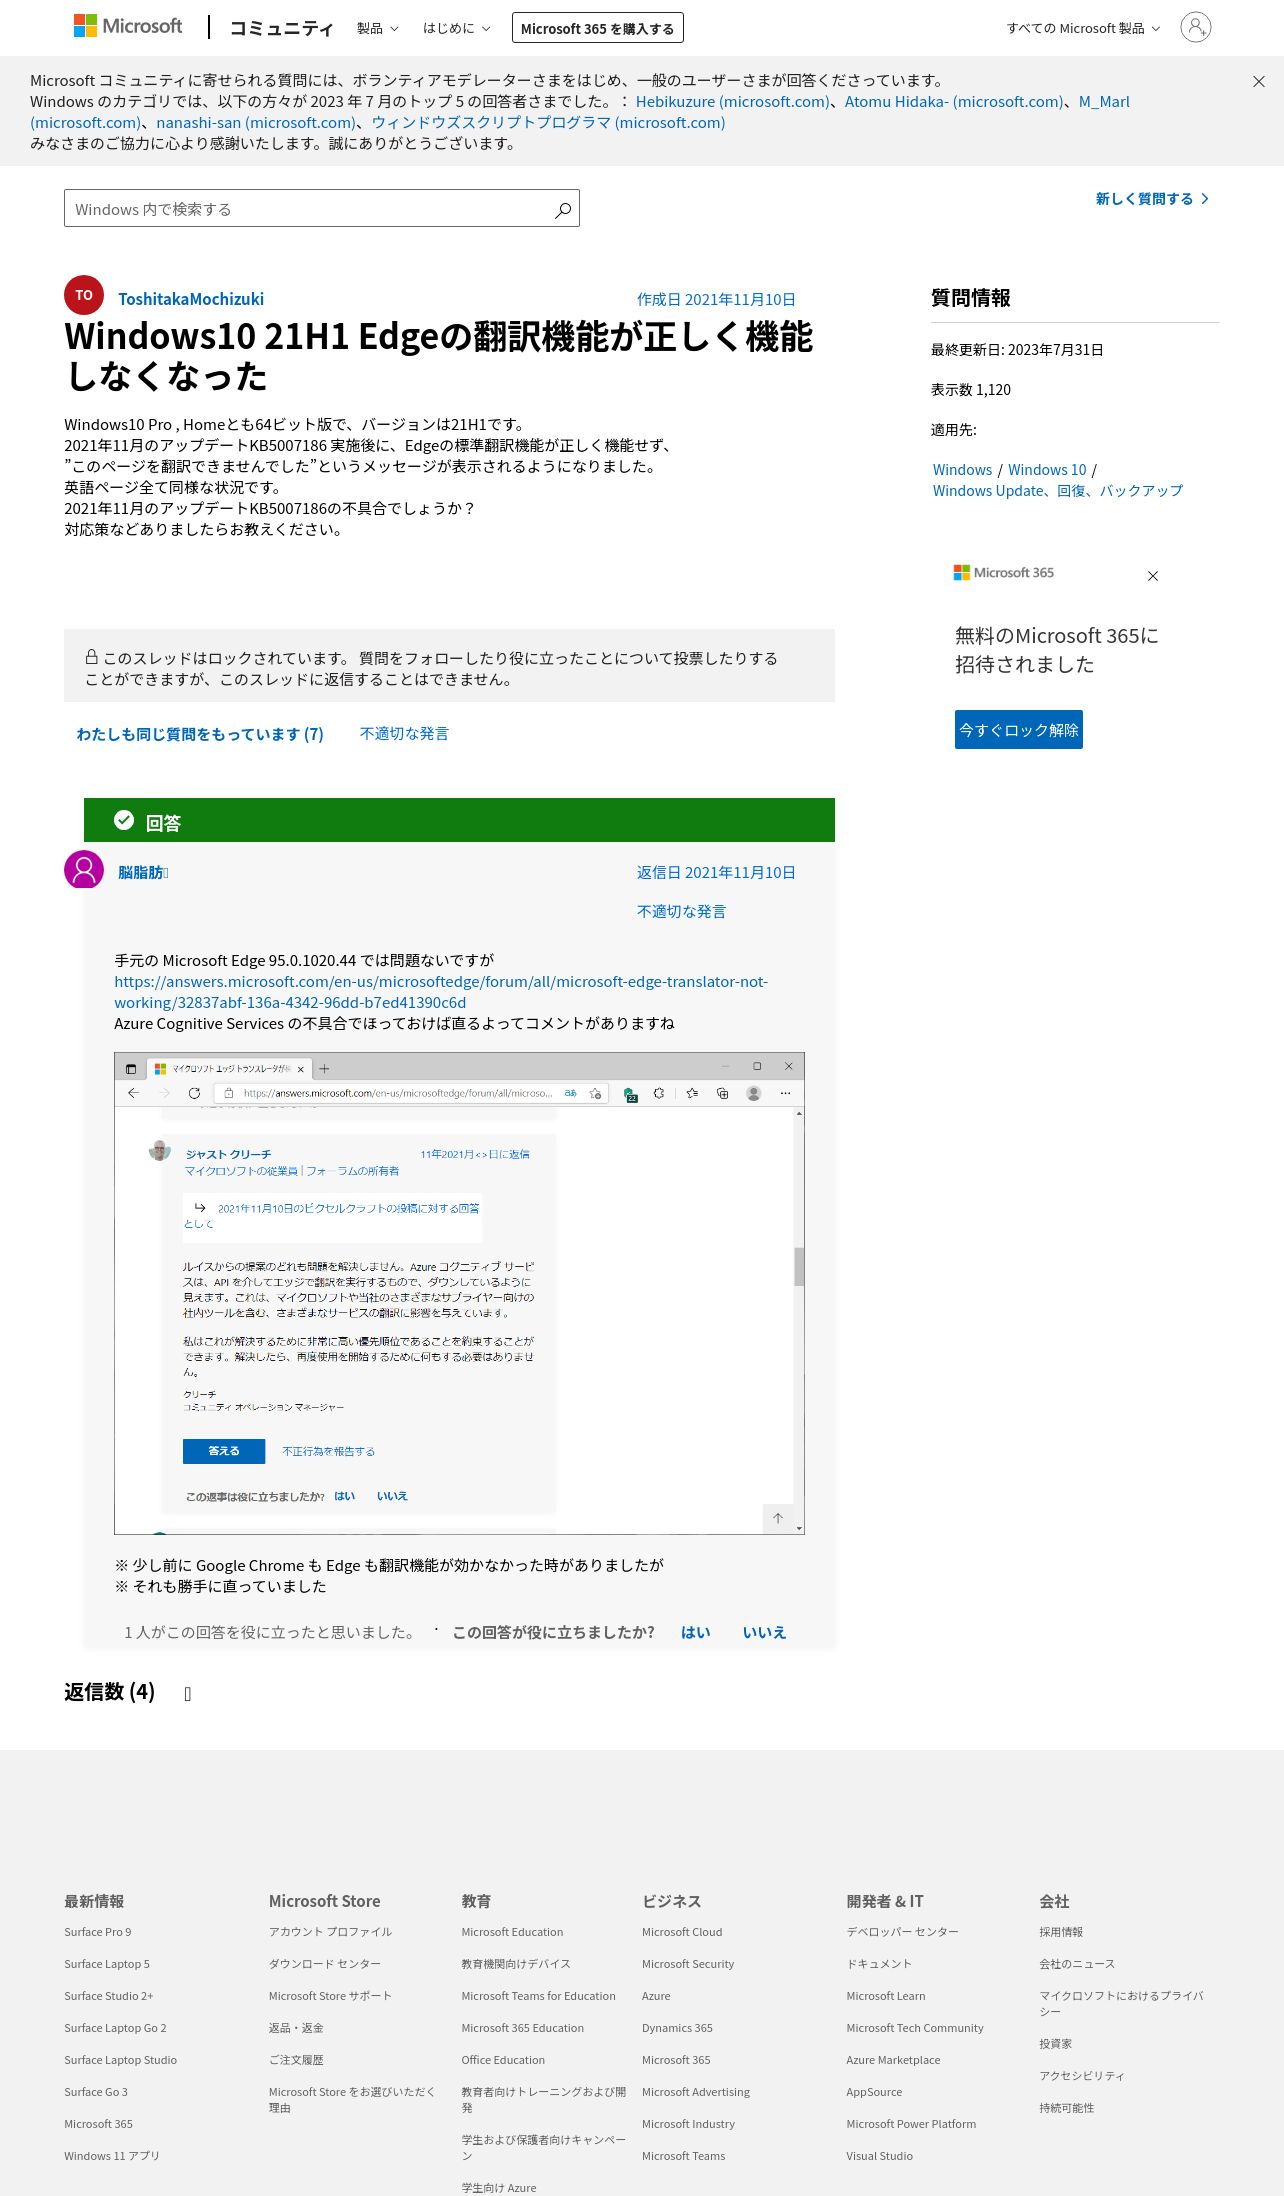This screenshot has width=1284, height=2196.
Task: Click the 回答 green checkmark icon
Action: tap(124, 820)
